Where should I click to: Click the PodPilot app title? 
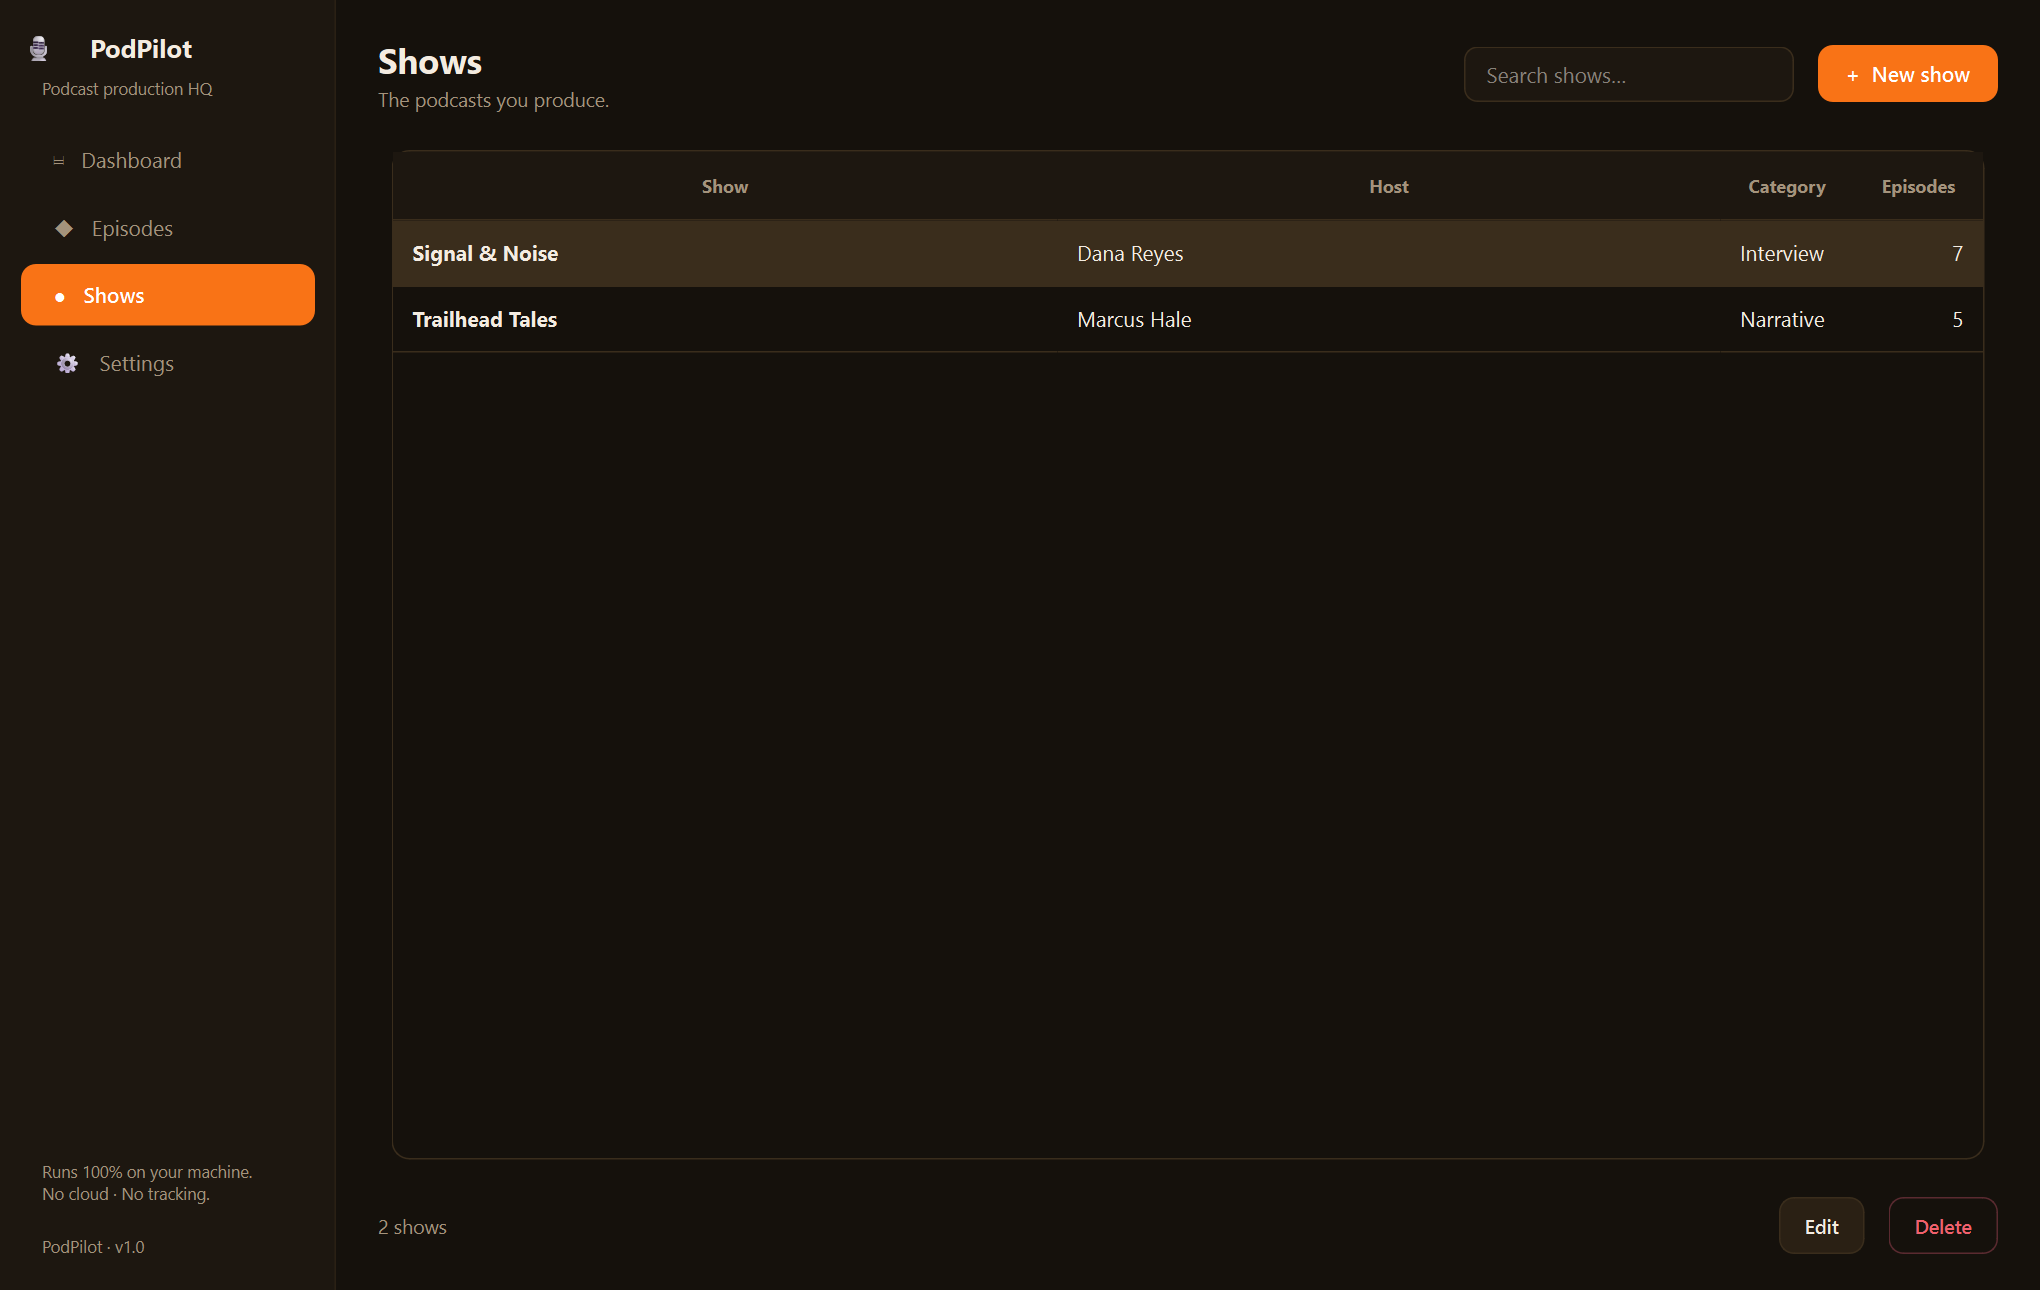(x=141, y=49)
